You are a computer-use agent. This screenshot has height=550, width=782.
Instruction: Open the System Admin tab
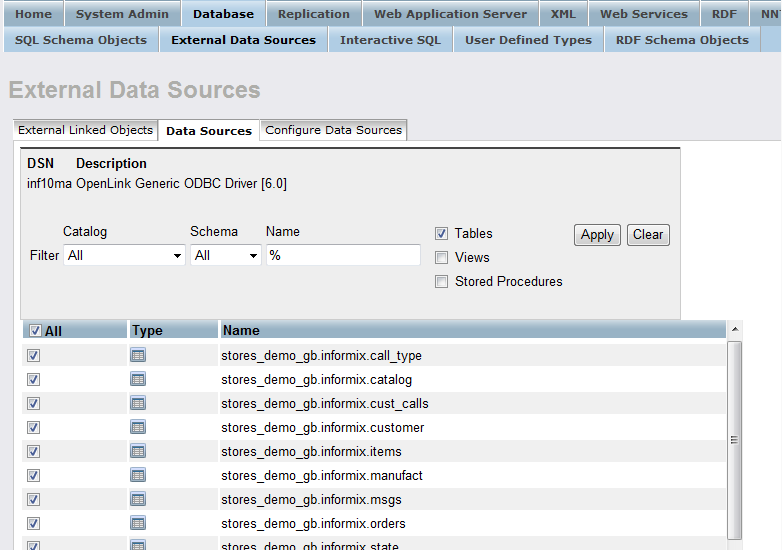click(x=122, y=13)
